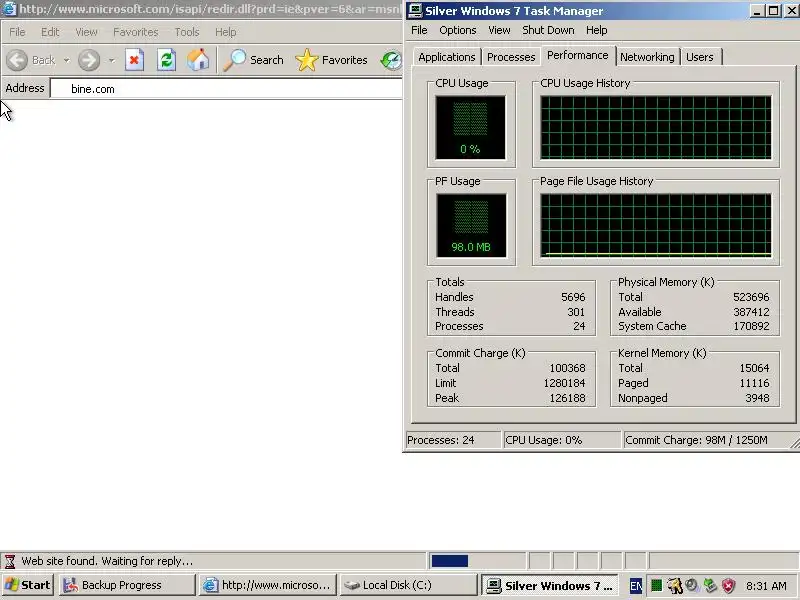Click Commit Charge Limit value 1280184
This screenshot has height=600, width=800.
[x=564, y=383]
